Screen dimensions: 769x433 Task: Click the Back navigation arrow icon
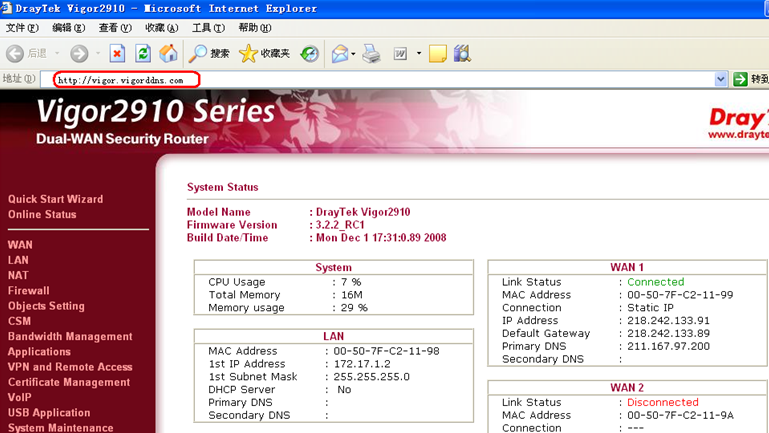click(x=15, y=54)
